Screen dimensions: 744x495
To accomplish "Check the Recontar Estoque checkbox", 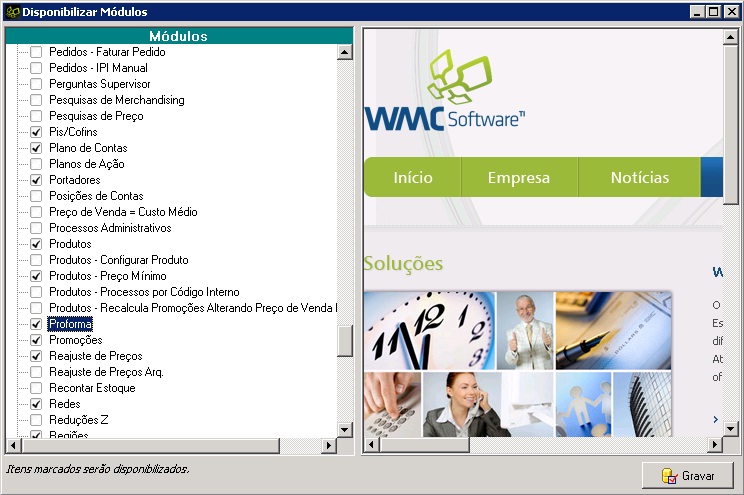I will pyautogui.click(x=36, y=388).
